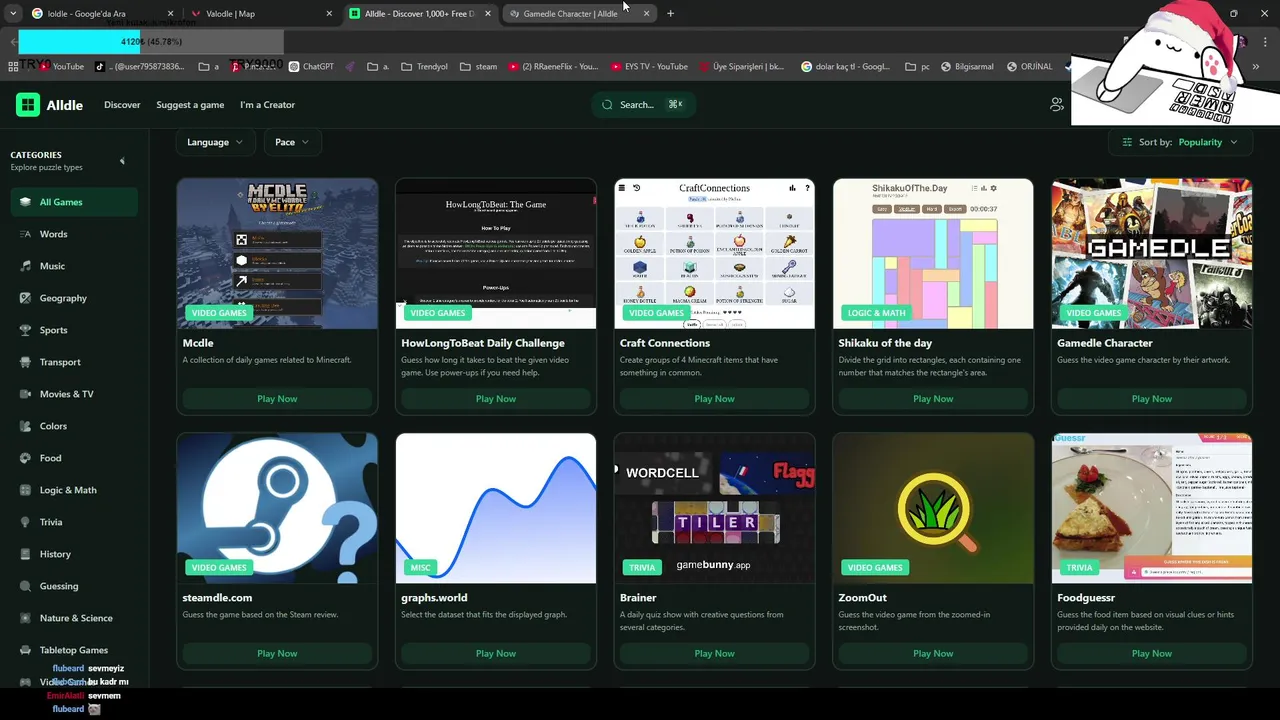Open the steam bookmark folder
This screenshot has height=720, width=1280.
pos(478,67)
